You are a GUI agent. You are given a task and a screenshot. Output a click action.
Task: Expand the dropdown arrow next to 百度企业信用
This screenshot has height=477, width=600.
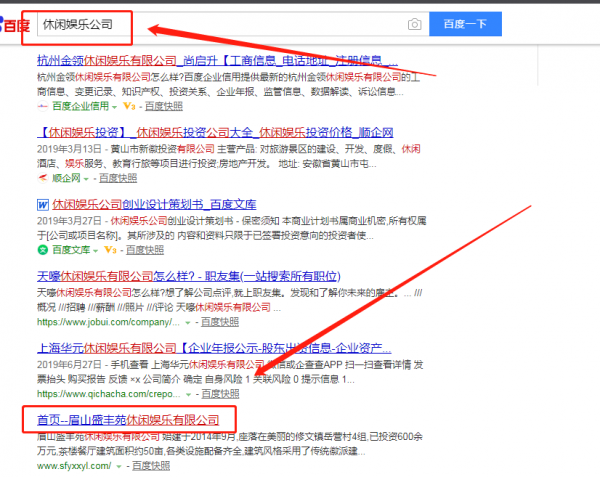[x=114, y=104]
